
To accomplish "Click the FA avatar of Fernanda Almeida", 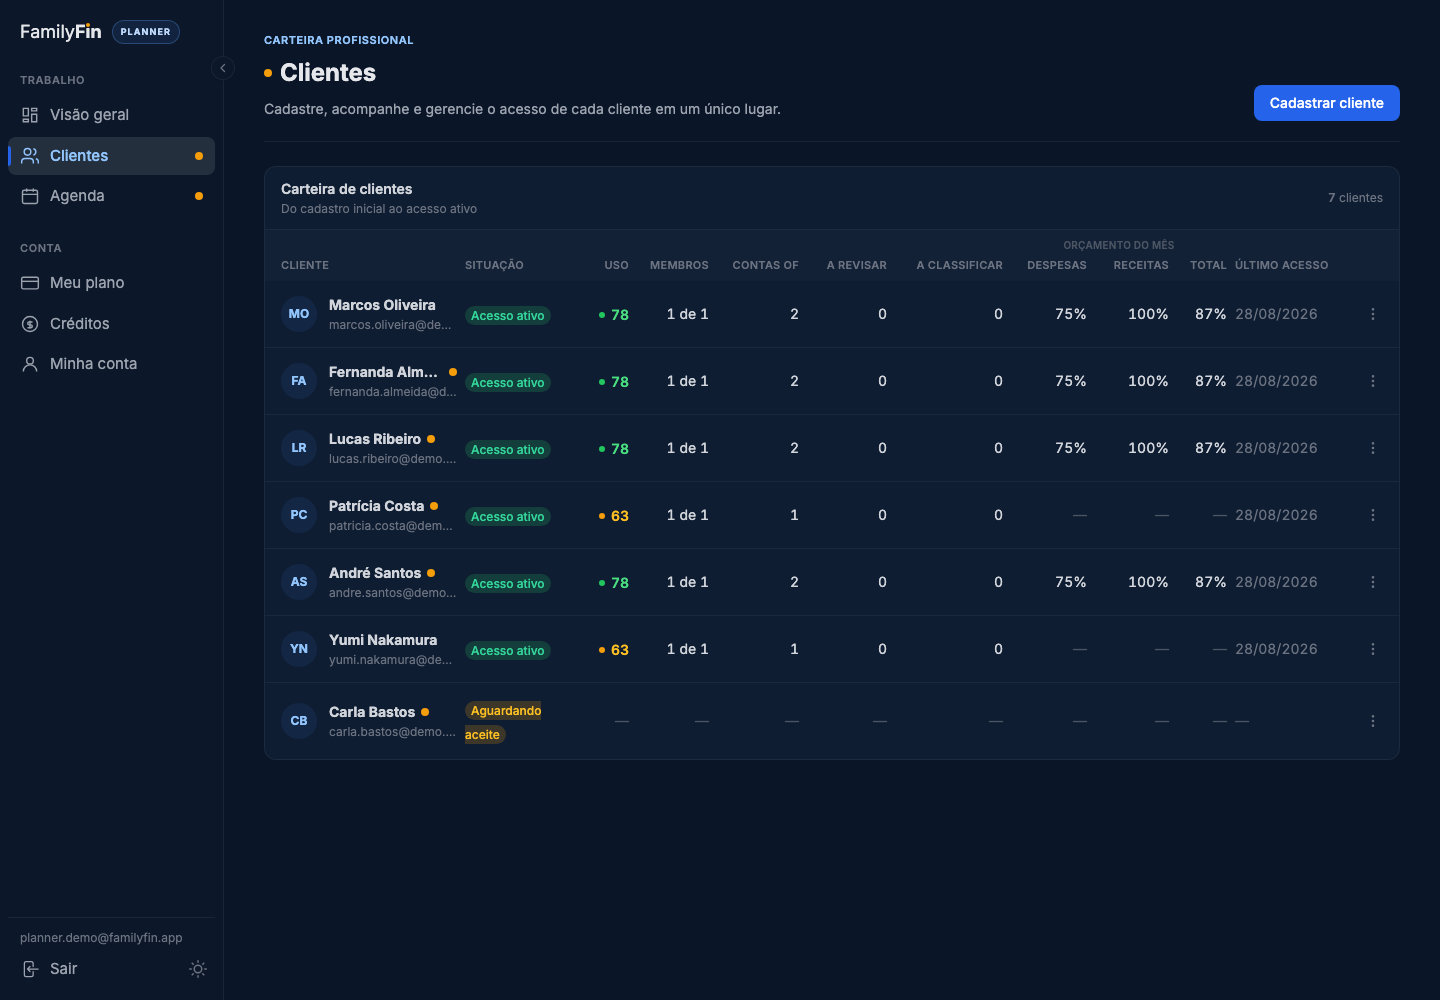I will 299,381.
